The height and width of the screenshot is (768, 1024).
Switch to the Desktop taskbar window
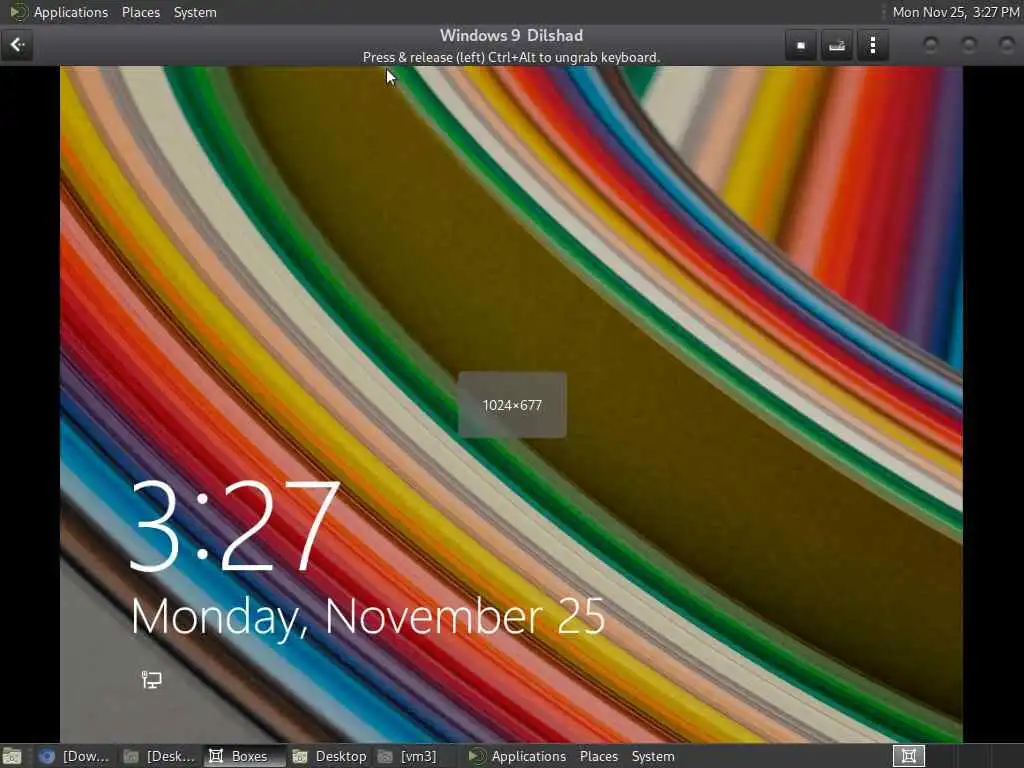coord(330,756)
